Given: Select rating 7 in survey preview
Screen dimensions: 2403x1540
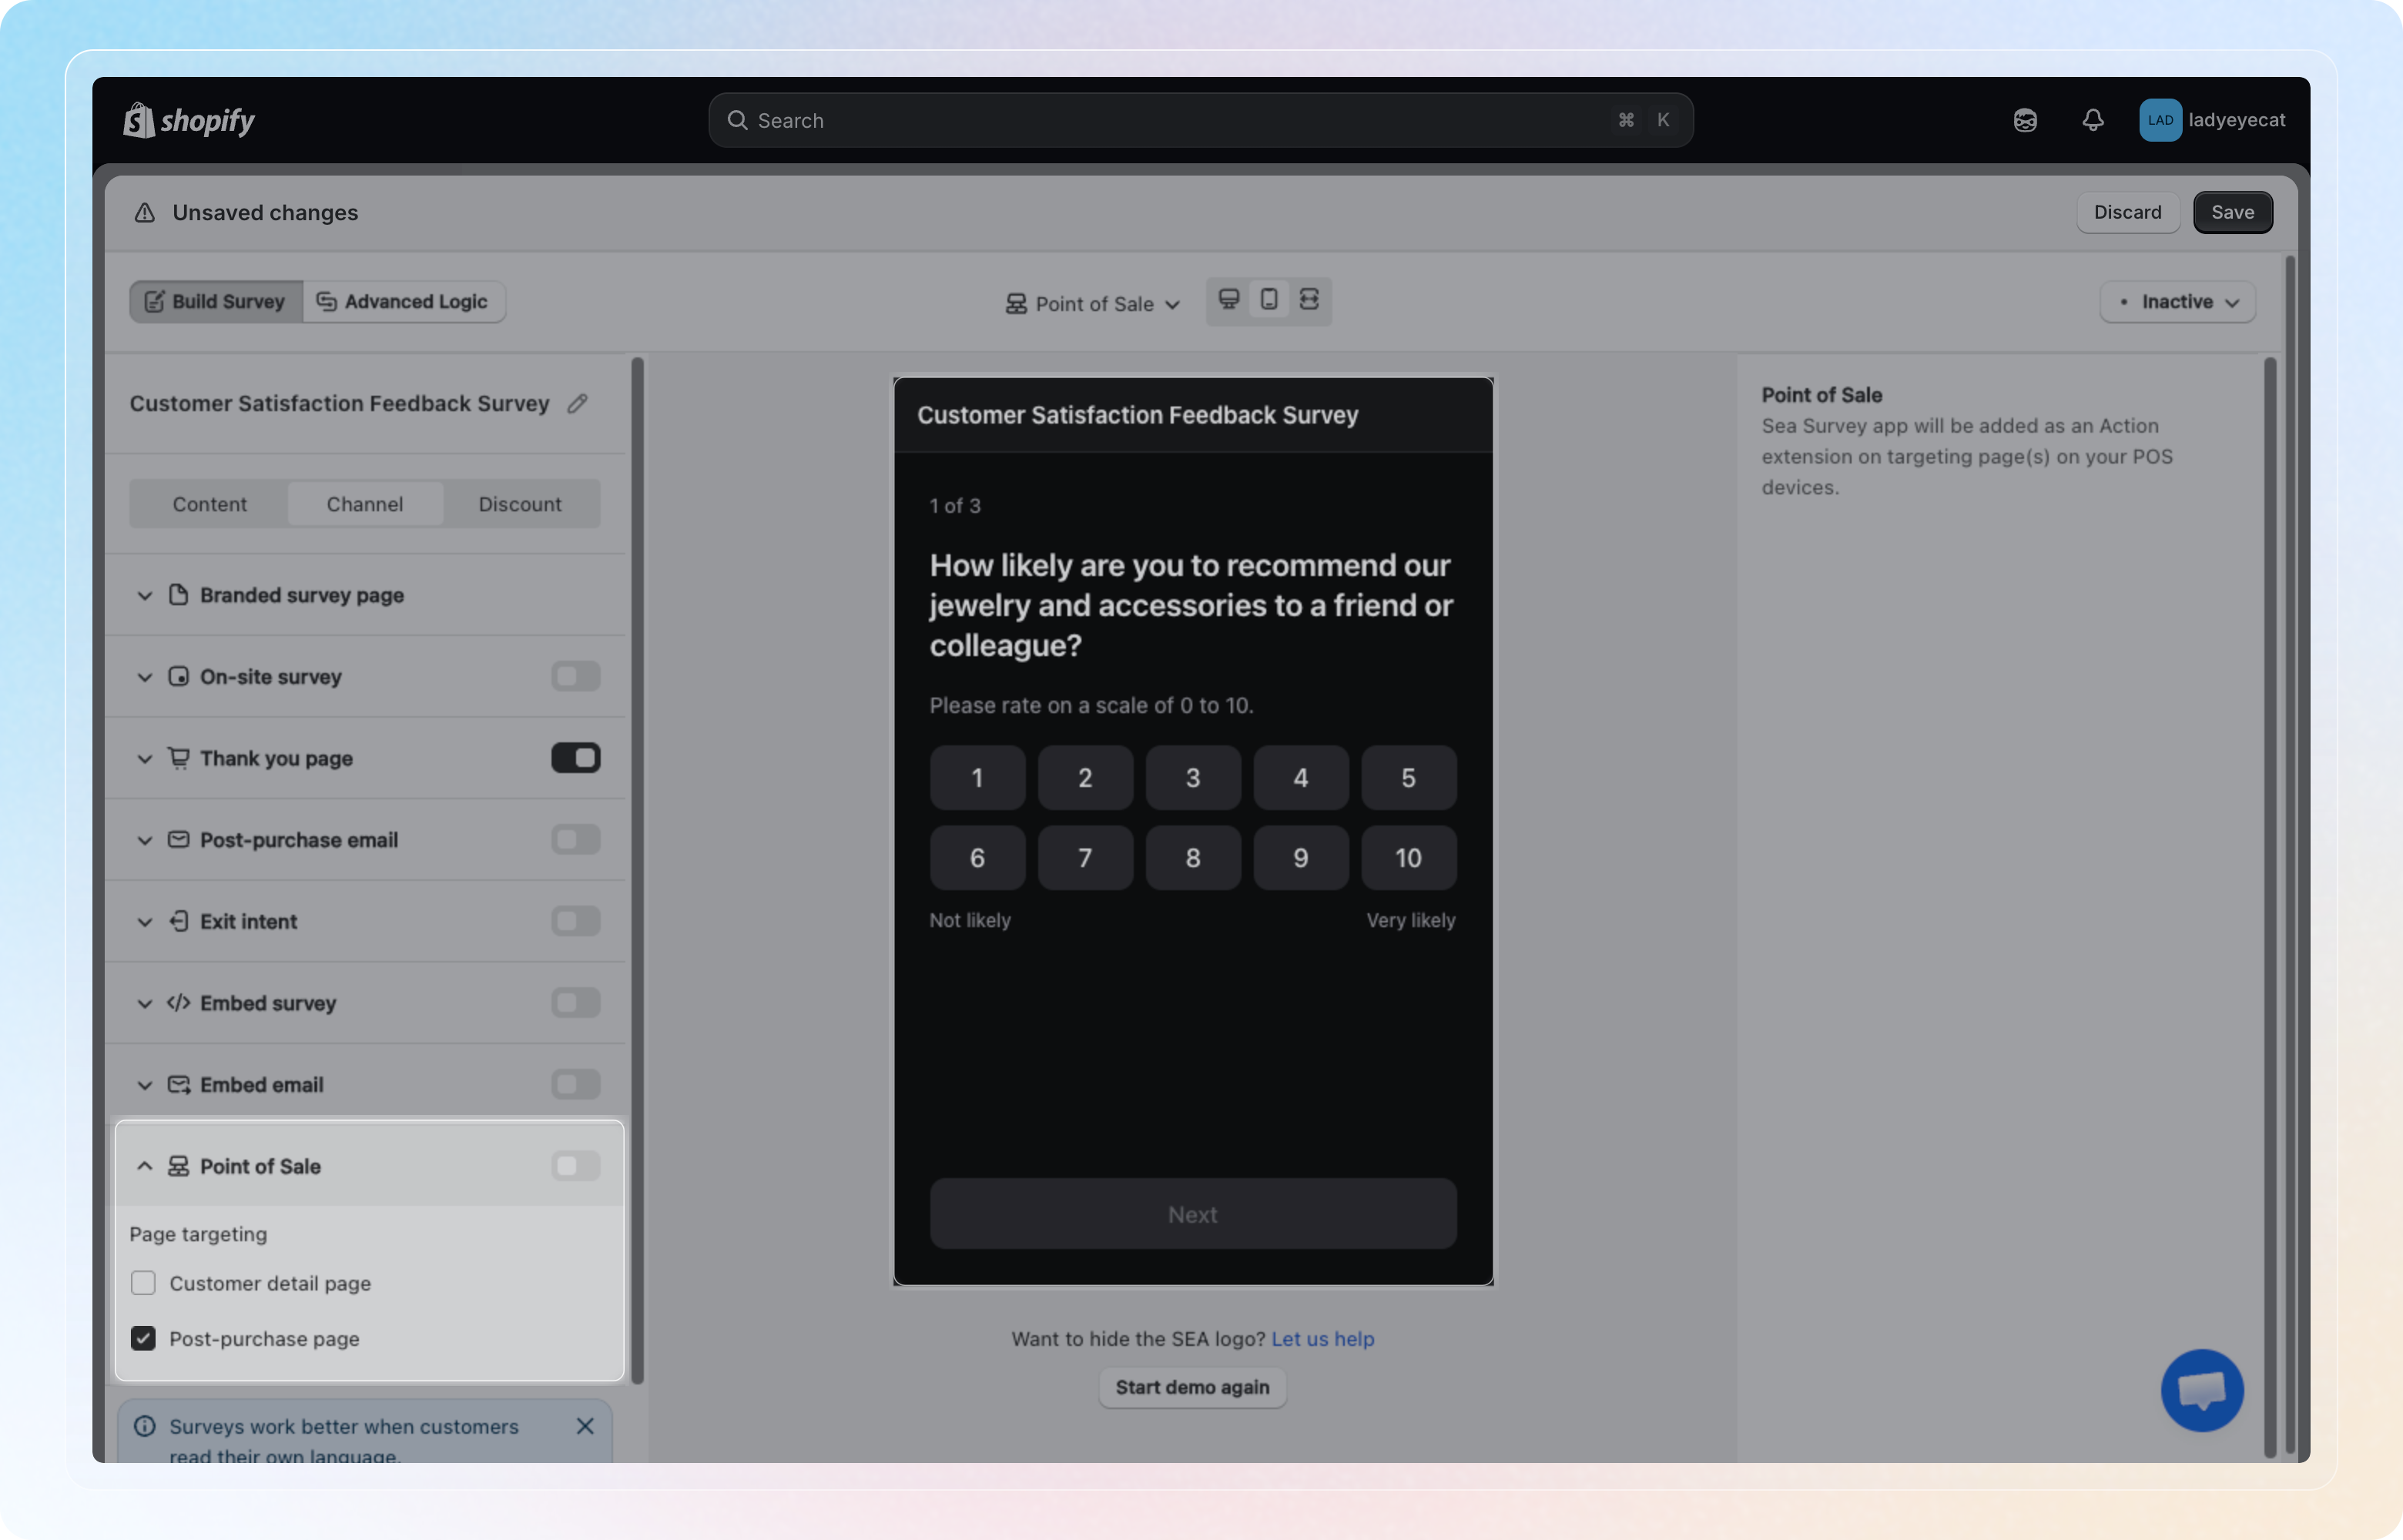Looking at the screenshot, I should (1085, 858).
